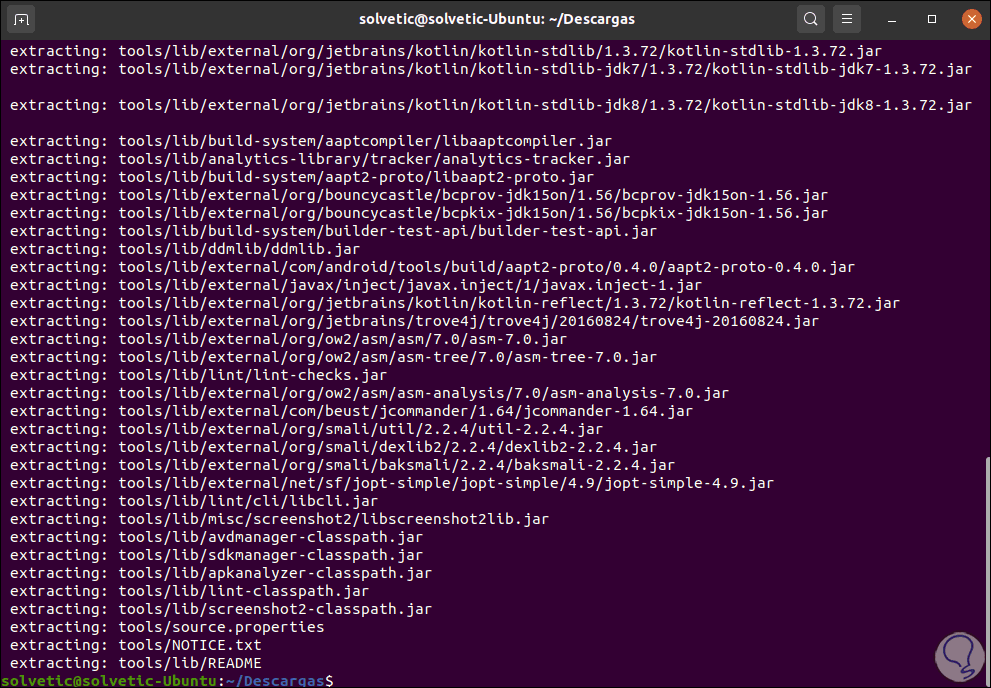Click the ddmlib.jar extraction line

[238, 249]
